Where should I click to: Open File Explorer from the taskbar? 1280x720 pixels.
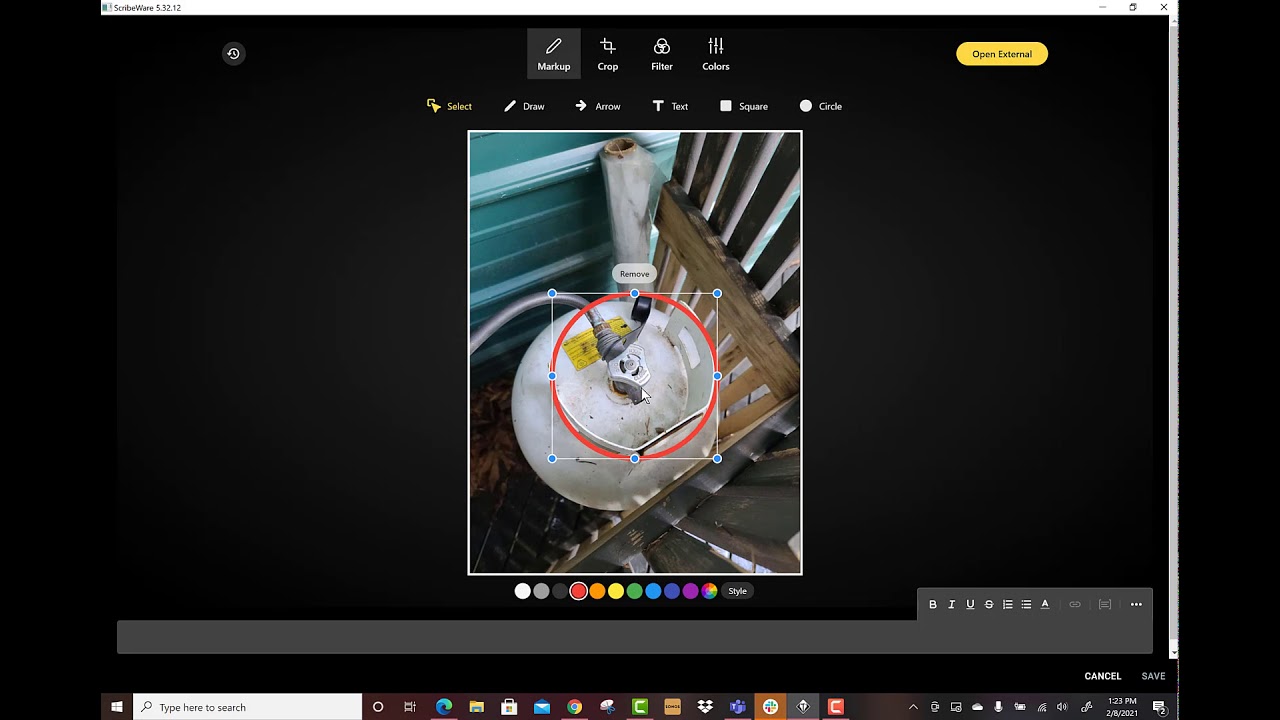point(476,707)
